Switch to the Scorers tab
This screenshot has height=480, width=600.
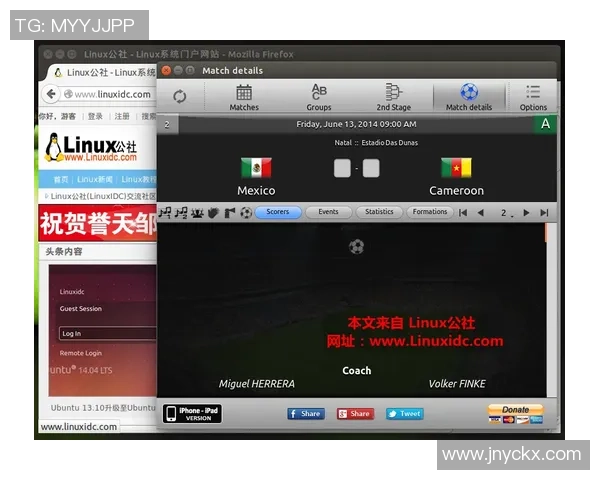pos(278,212)
